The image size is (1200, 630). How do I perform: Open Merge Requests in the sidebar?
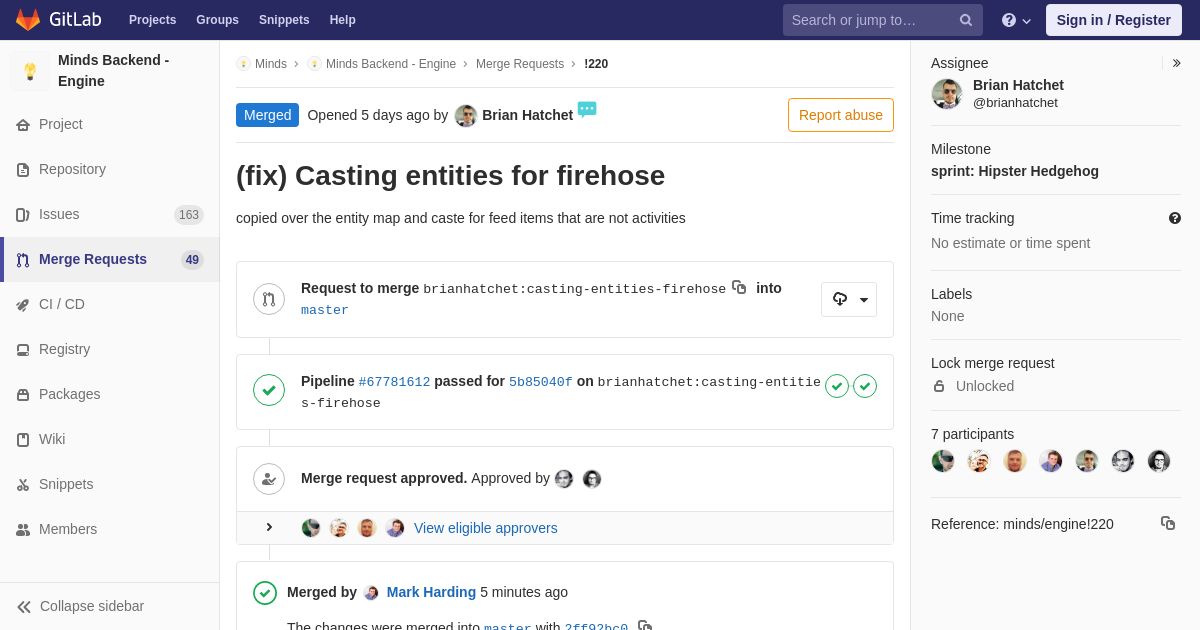110,259
